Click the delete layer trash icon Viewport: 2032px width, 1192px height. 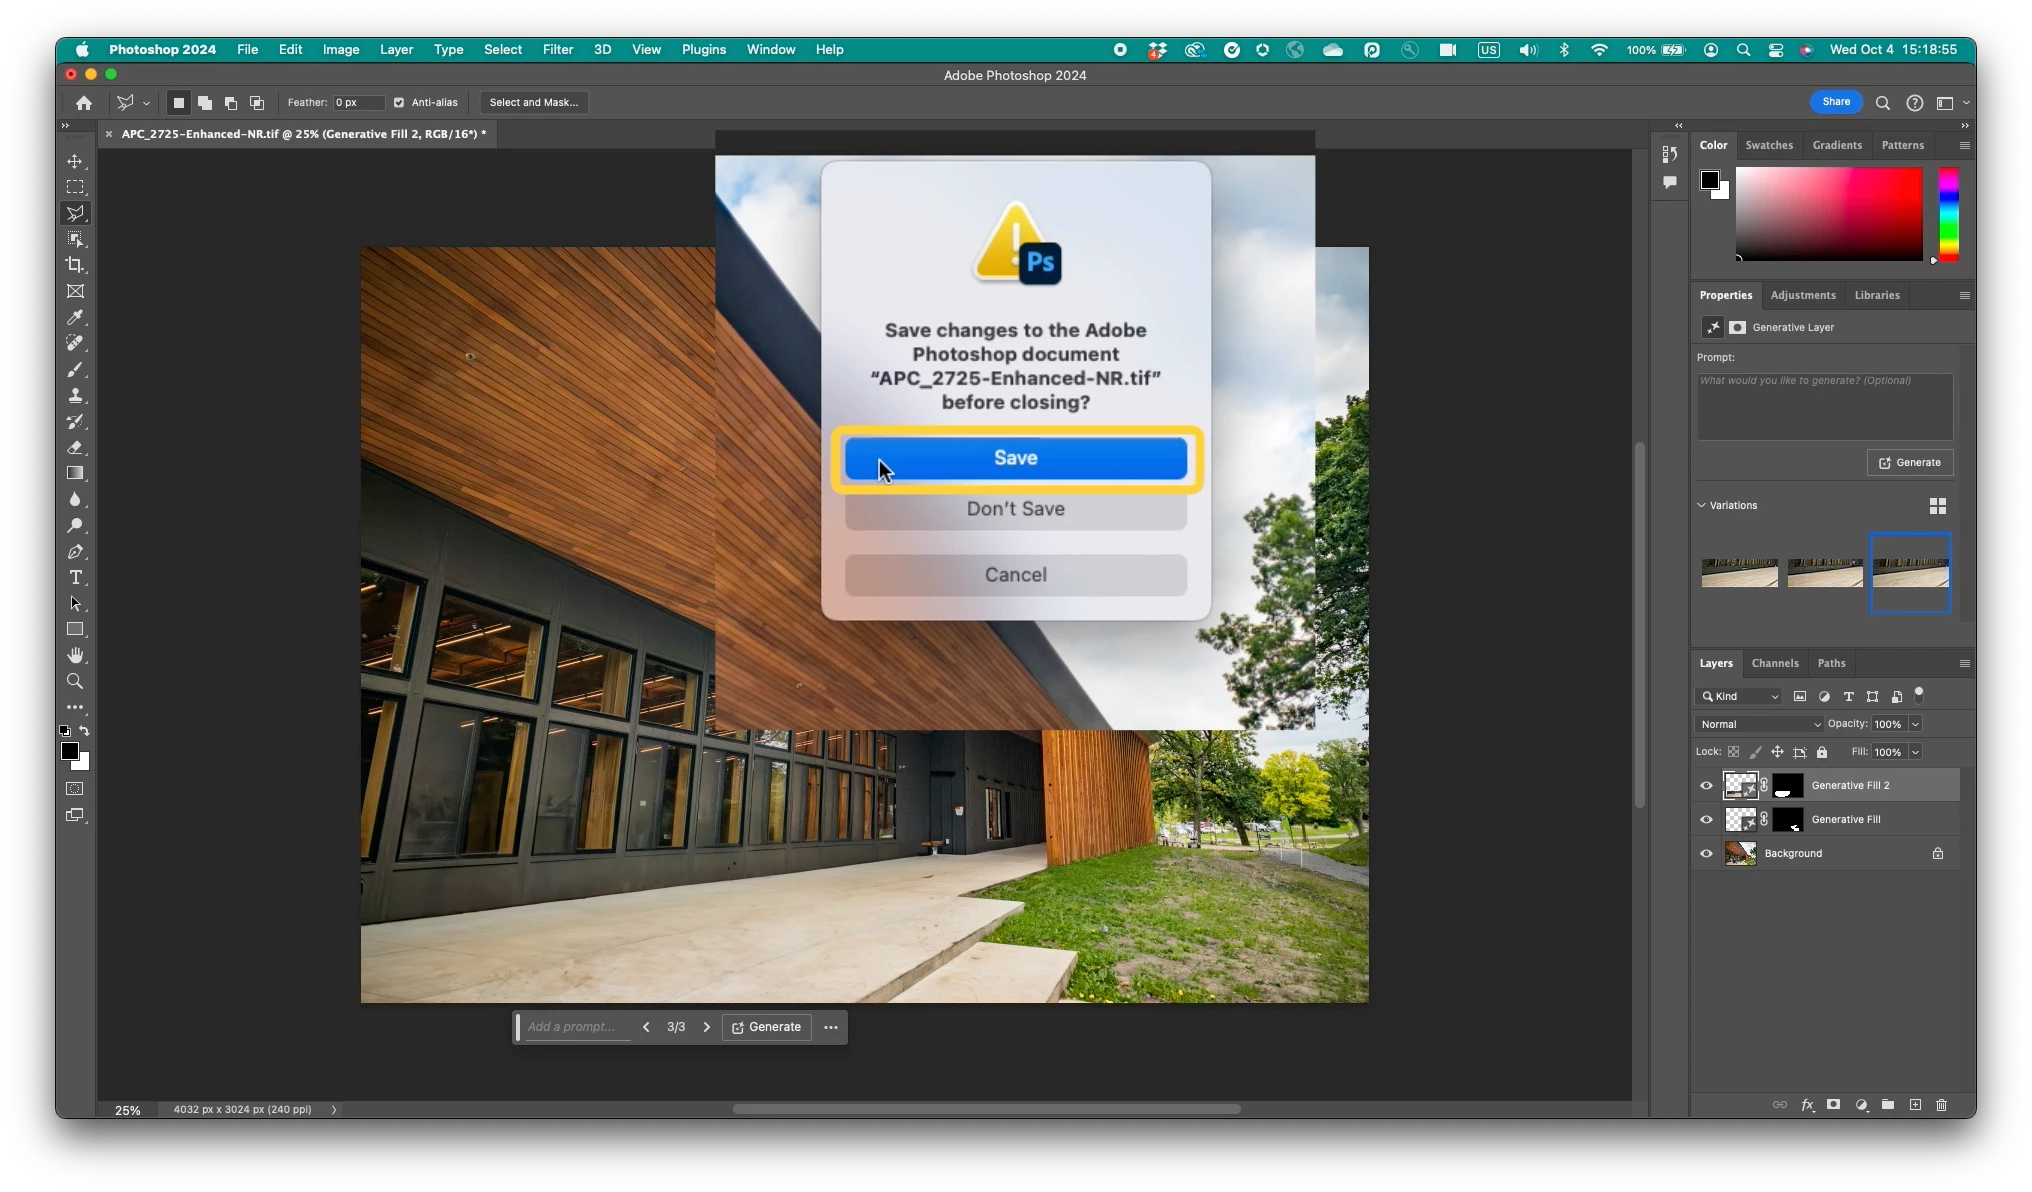pyautogui.click(x=1941, y=1105)
